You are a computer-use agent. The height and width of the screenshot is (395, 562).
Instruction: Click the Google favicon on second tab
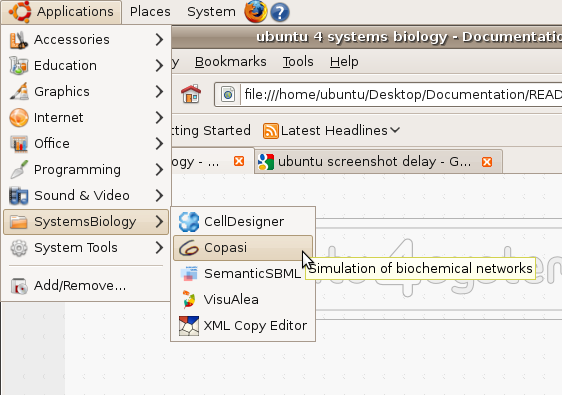(266, 162)
